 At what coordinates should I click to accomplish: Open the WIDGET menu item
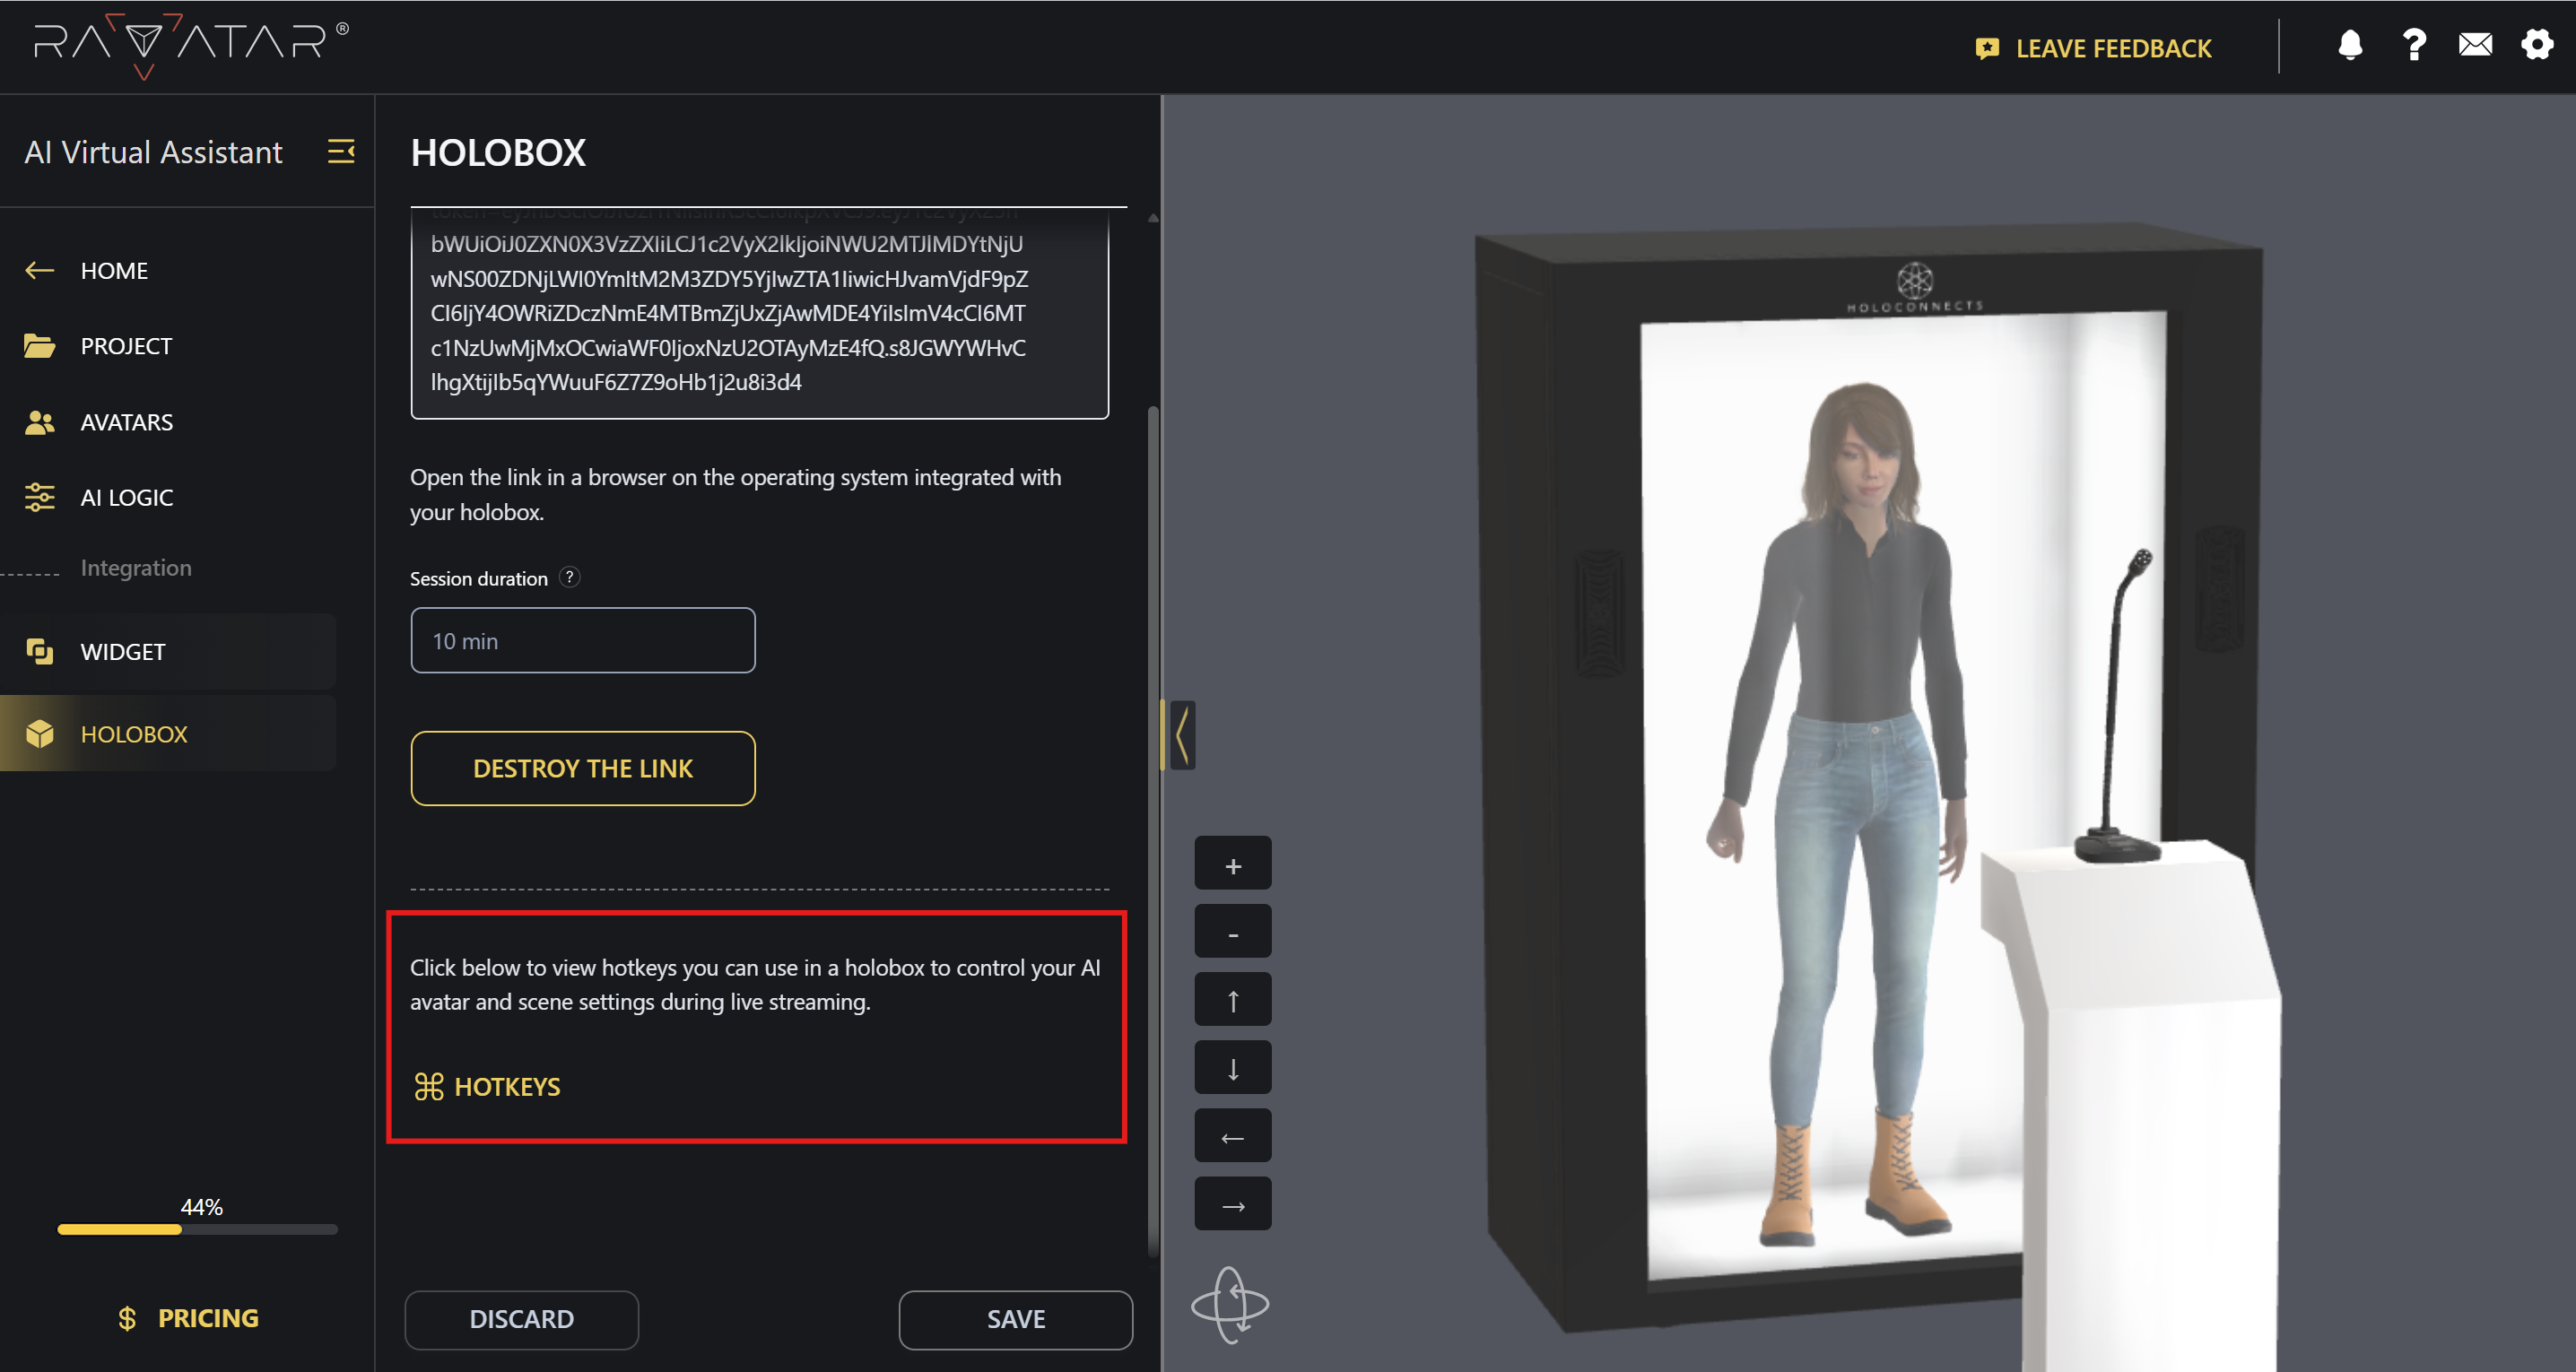(x=123, y=652)
